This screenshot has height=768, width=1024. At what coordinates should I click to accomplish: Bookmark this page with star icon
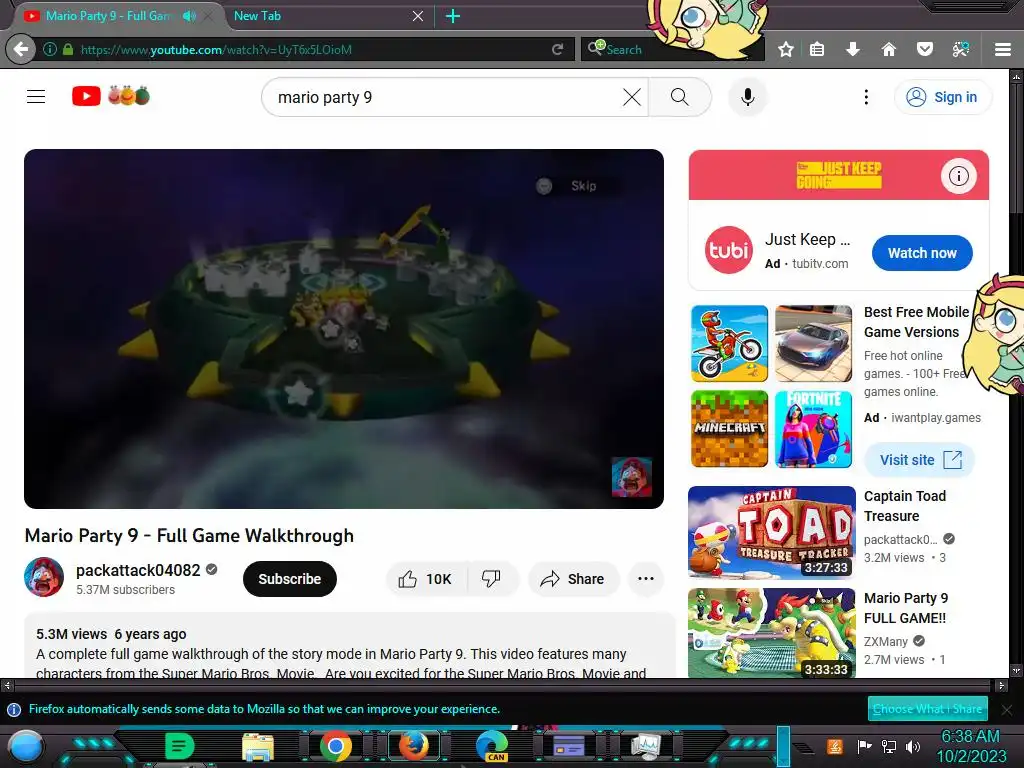tap(786, 49)
